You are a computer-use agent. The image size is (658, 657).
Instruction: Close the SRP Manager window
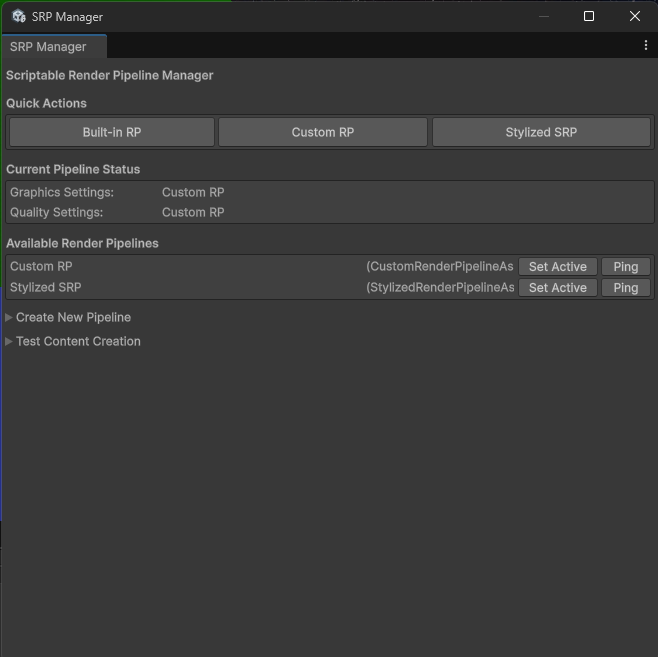(x=635, y=16)
